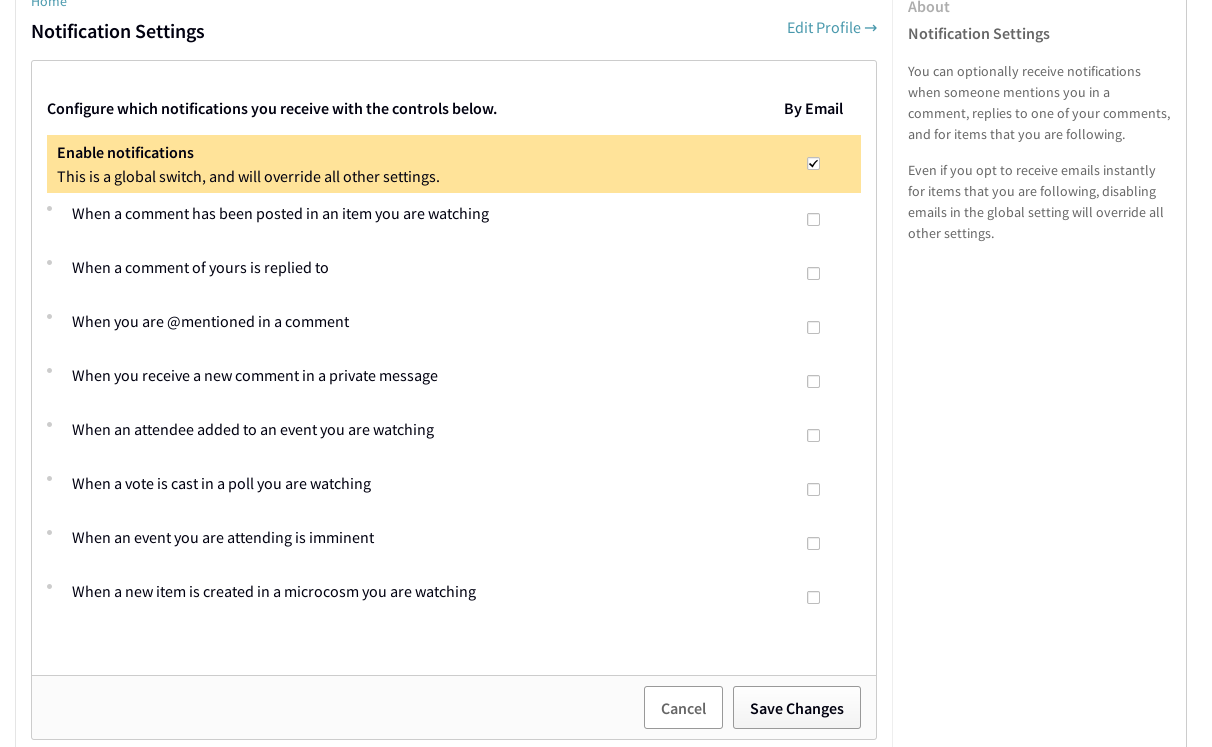Check email for attendee added to event
Viewport: 1212px width, 747px height.
click(813, 435)
